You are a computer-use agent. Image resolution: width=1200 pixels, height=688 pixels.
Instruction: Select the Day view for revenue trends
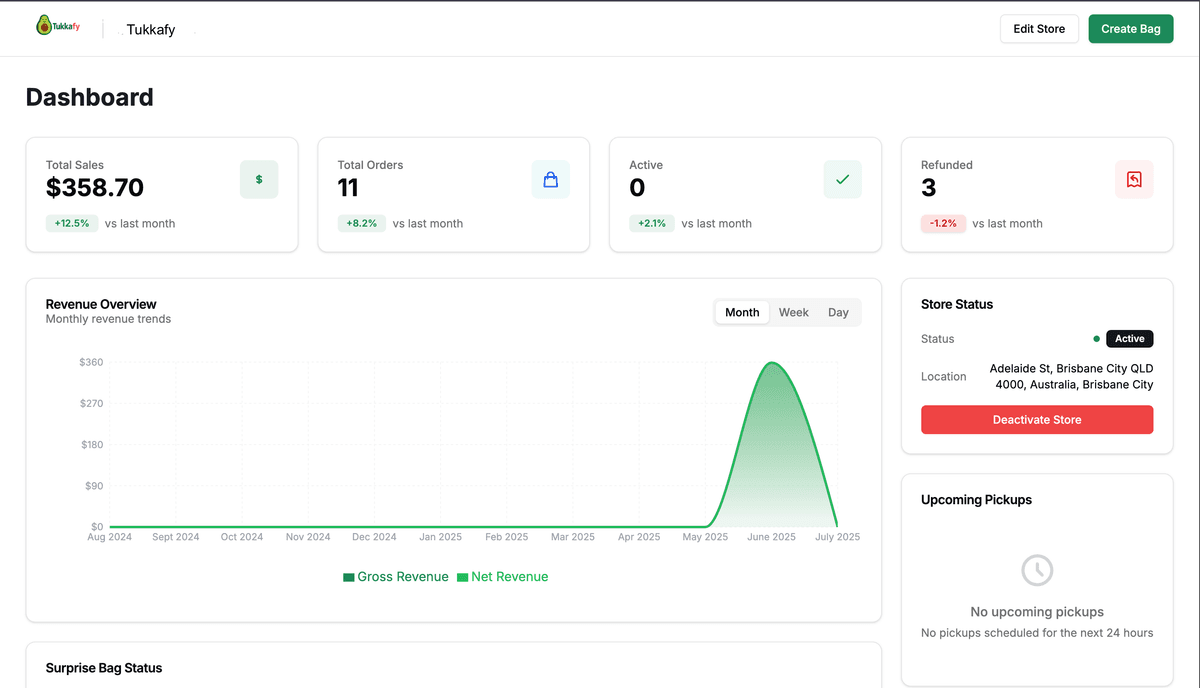point(838,312)
